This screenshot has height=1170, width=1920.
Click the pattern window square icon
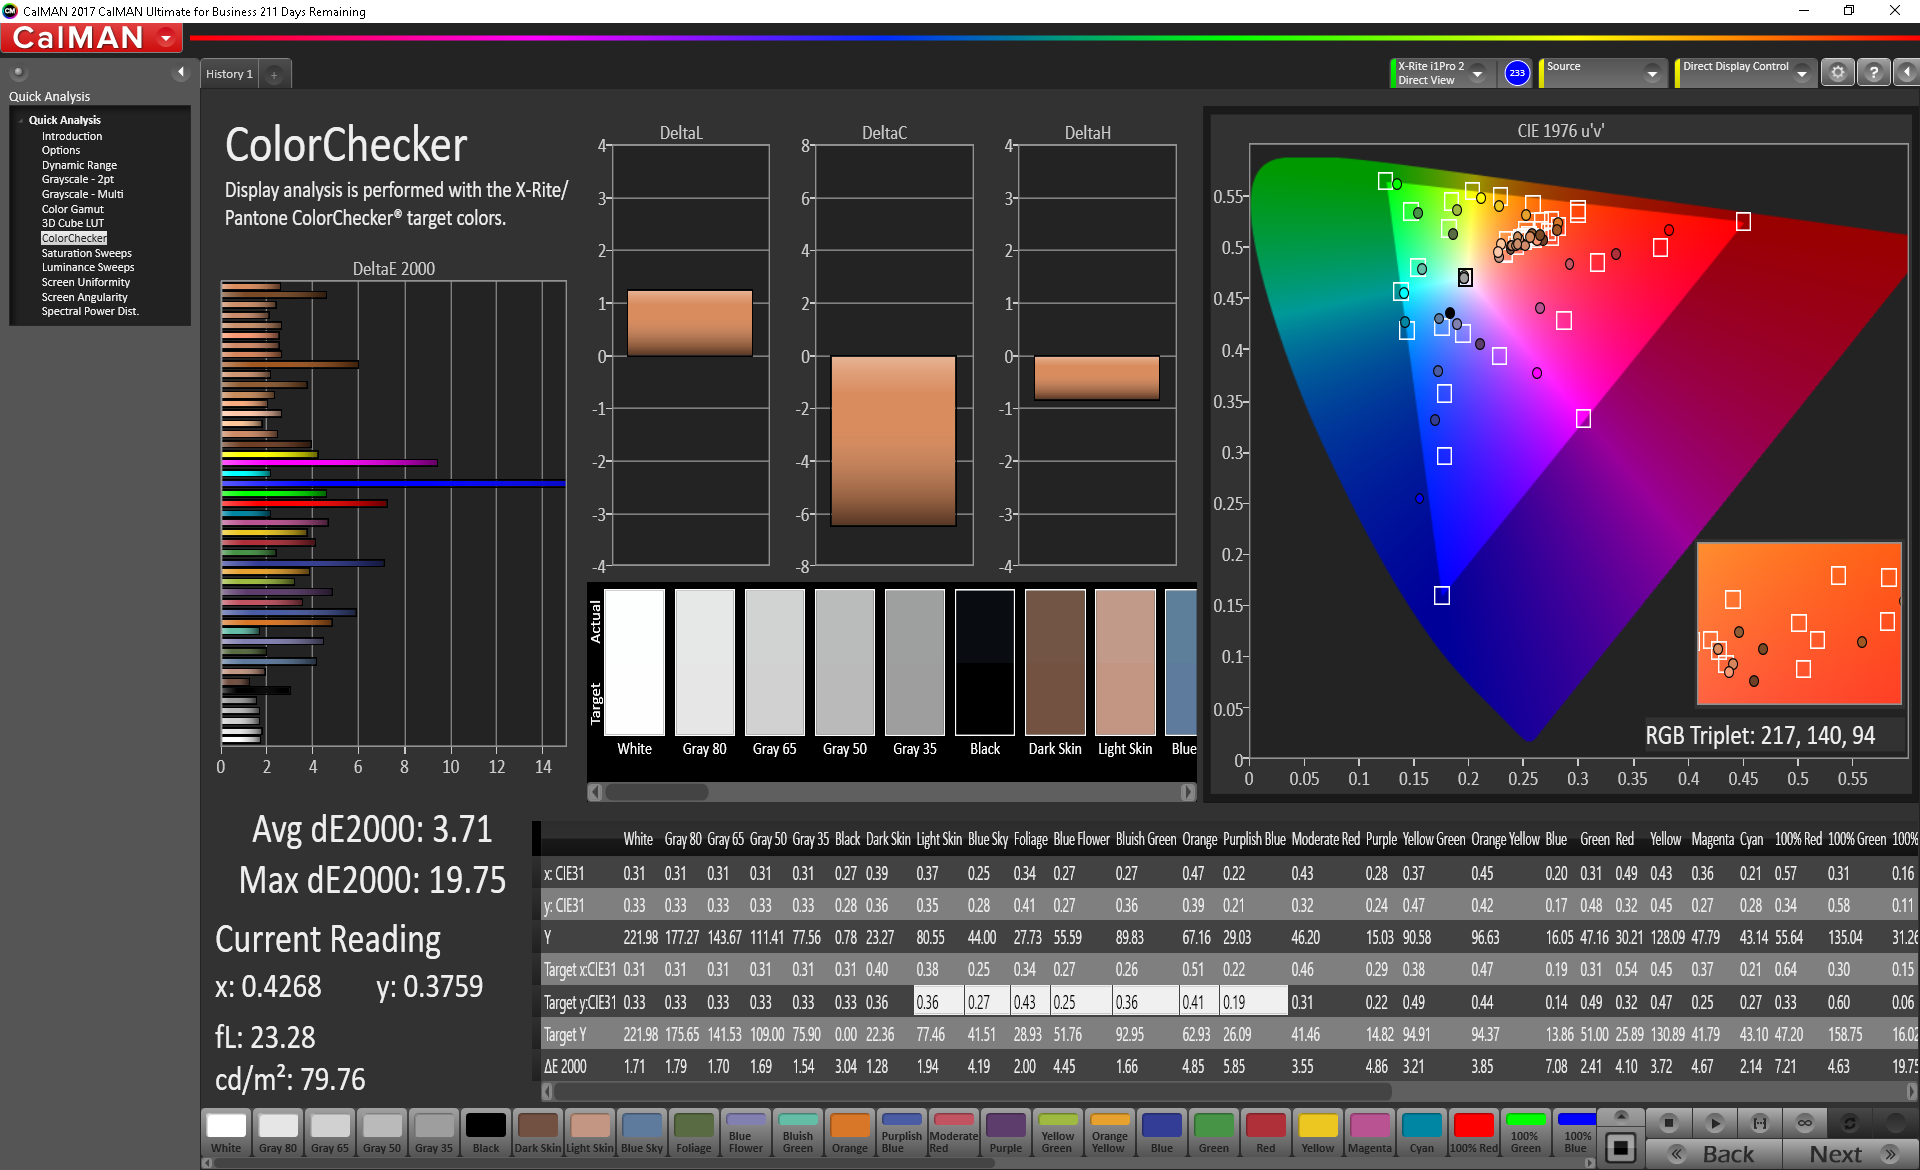pyautogui.click(x=1621, y=1147)
